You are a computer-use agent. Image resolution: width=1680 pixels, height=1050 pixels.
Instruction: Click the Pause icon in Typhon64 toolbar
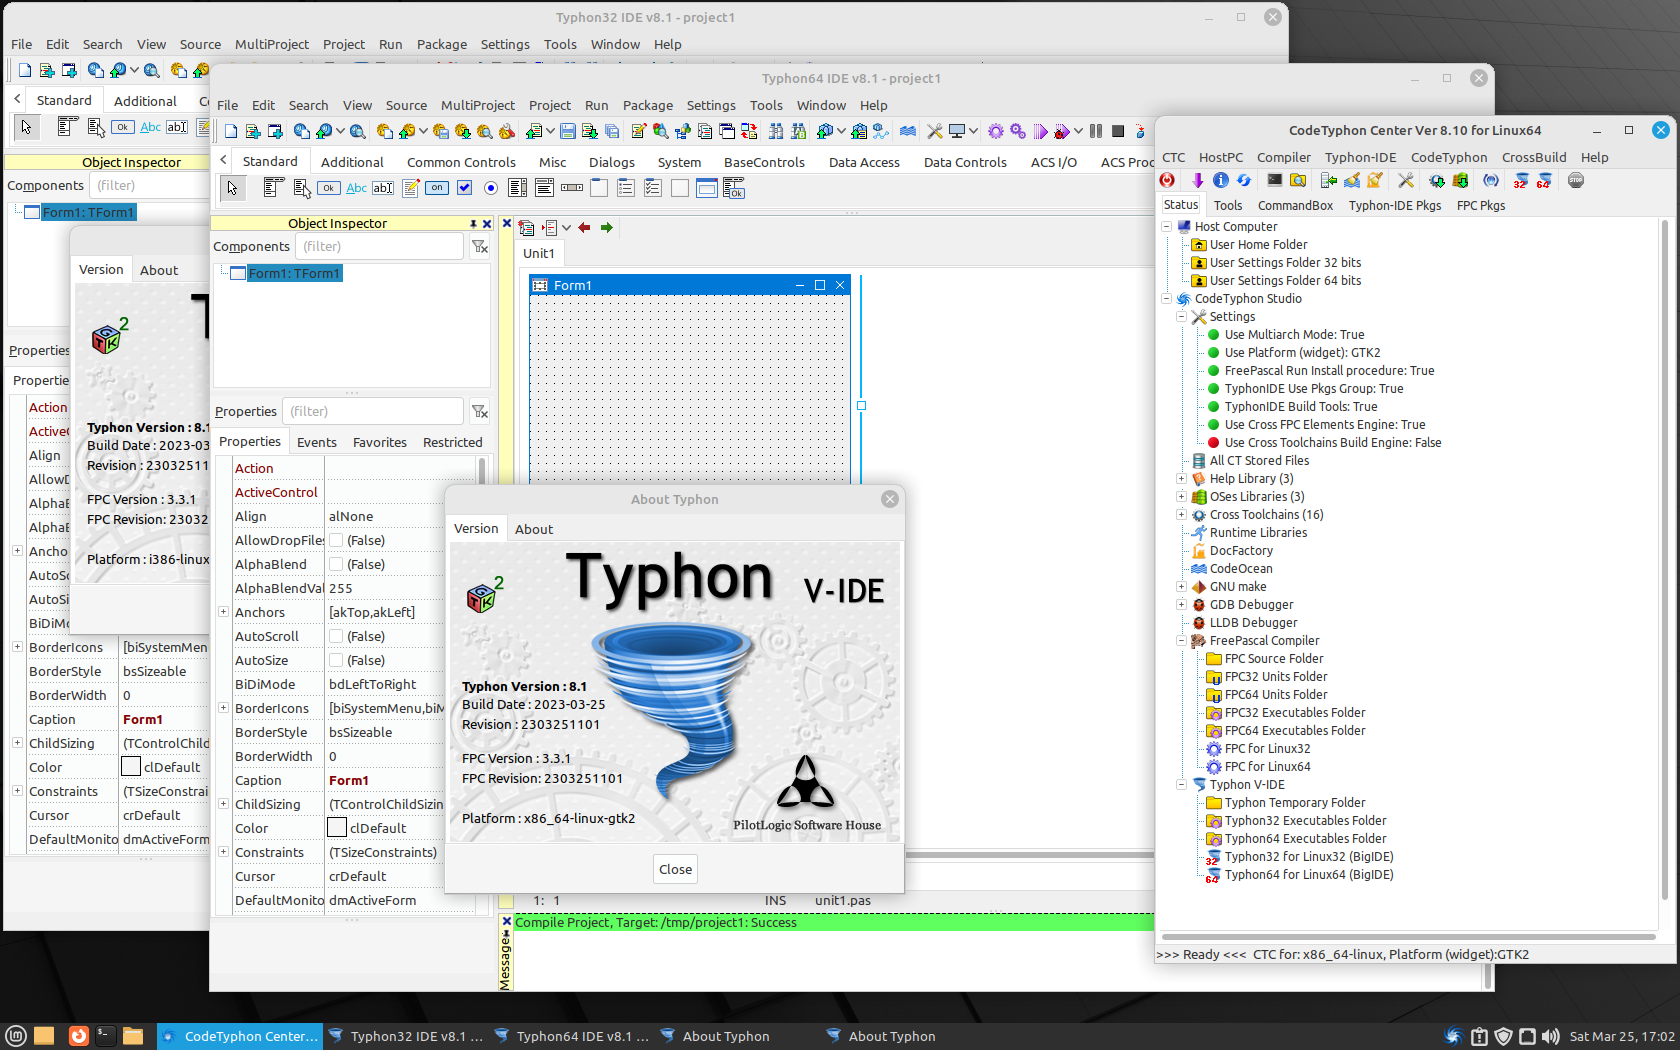tap(1096, 131)
